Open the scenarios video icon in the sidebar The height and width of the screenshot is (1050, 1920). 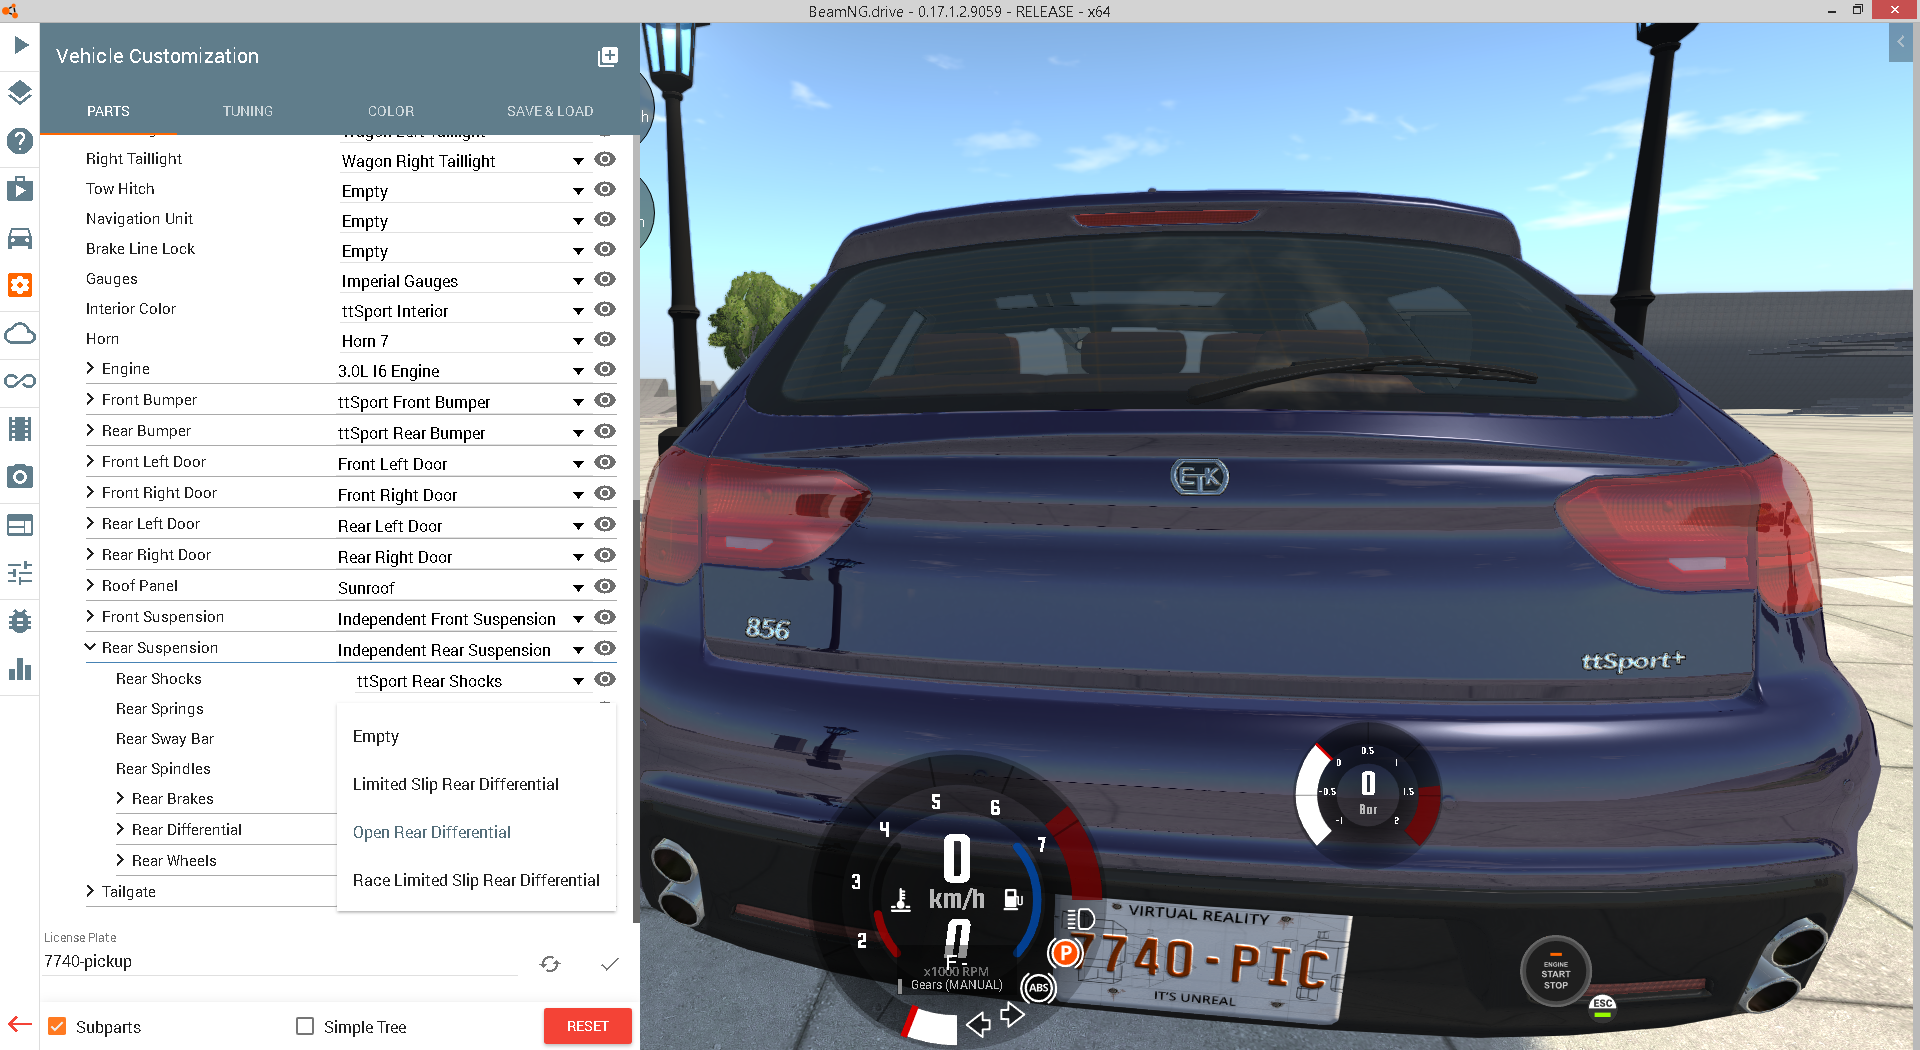[x=20, y=189]
